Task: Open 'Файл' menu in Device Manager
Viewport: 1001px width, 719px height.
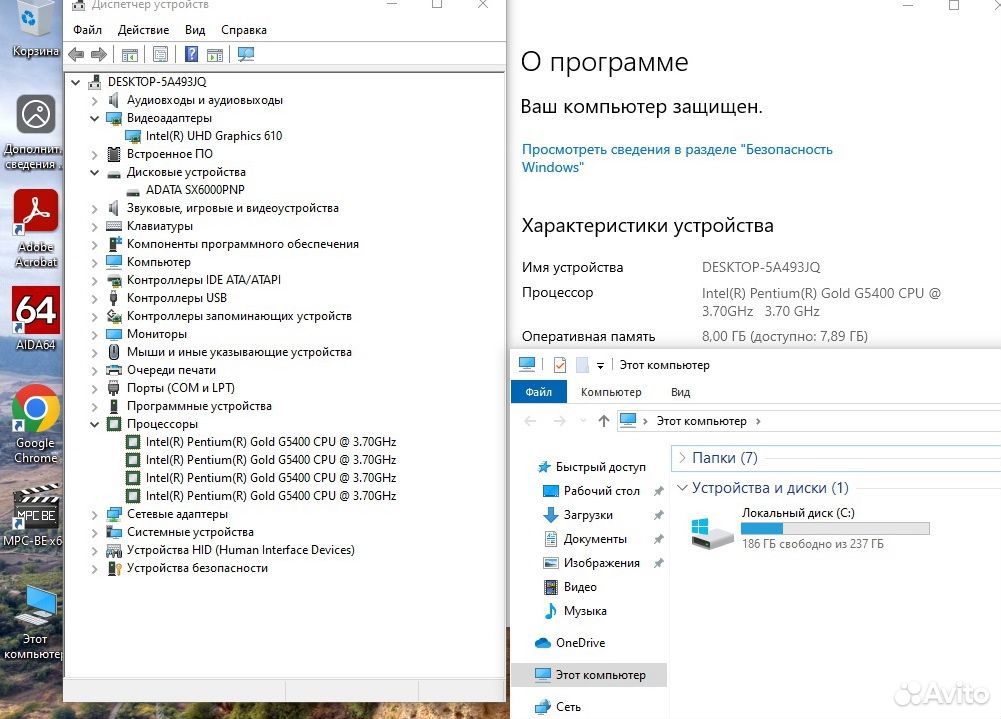Action: click(87, 30)
